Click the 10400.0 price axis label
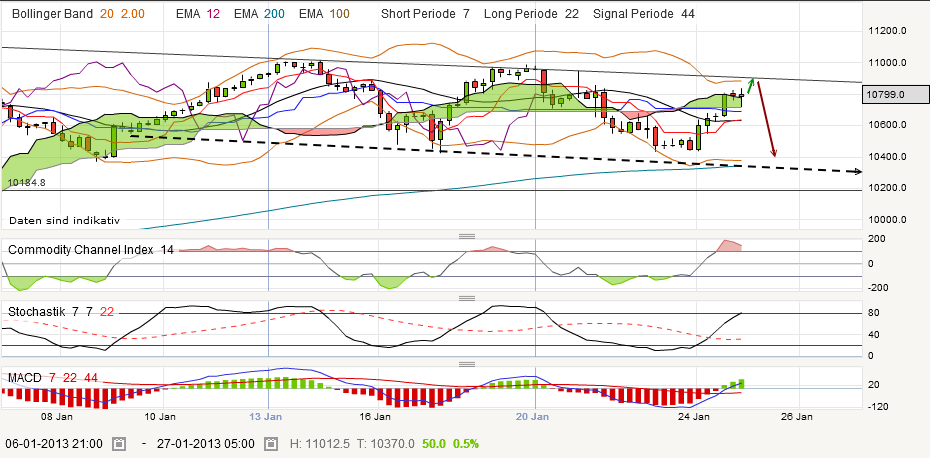 pos(886,157)
